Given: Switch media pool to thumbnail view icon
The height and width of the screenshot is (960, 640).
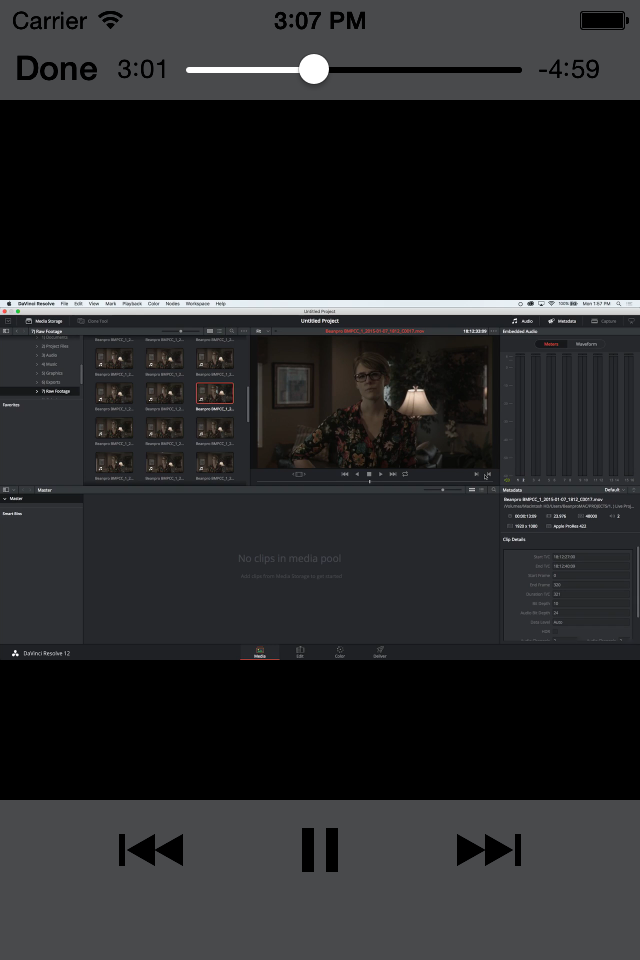Looking at the screenshot, I should pos(472,490).
